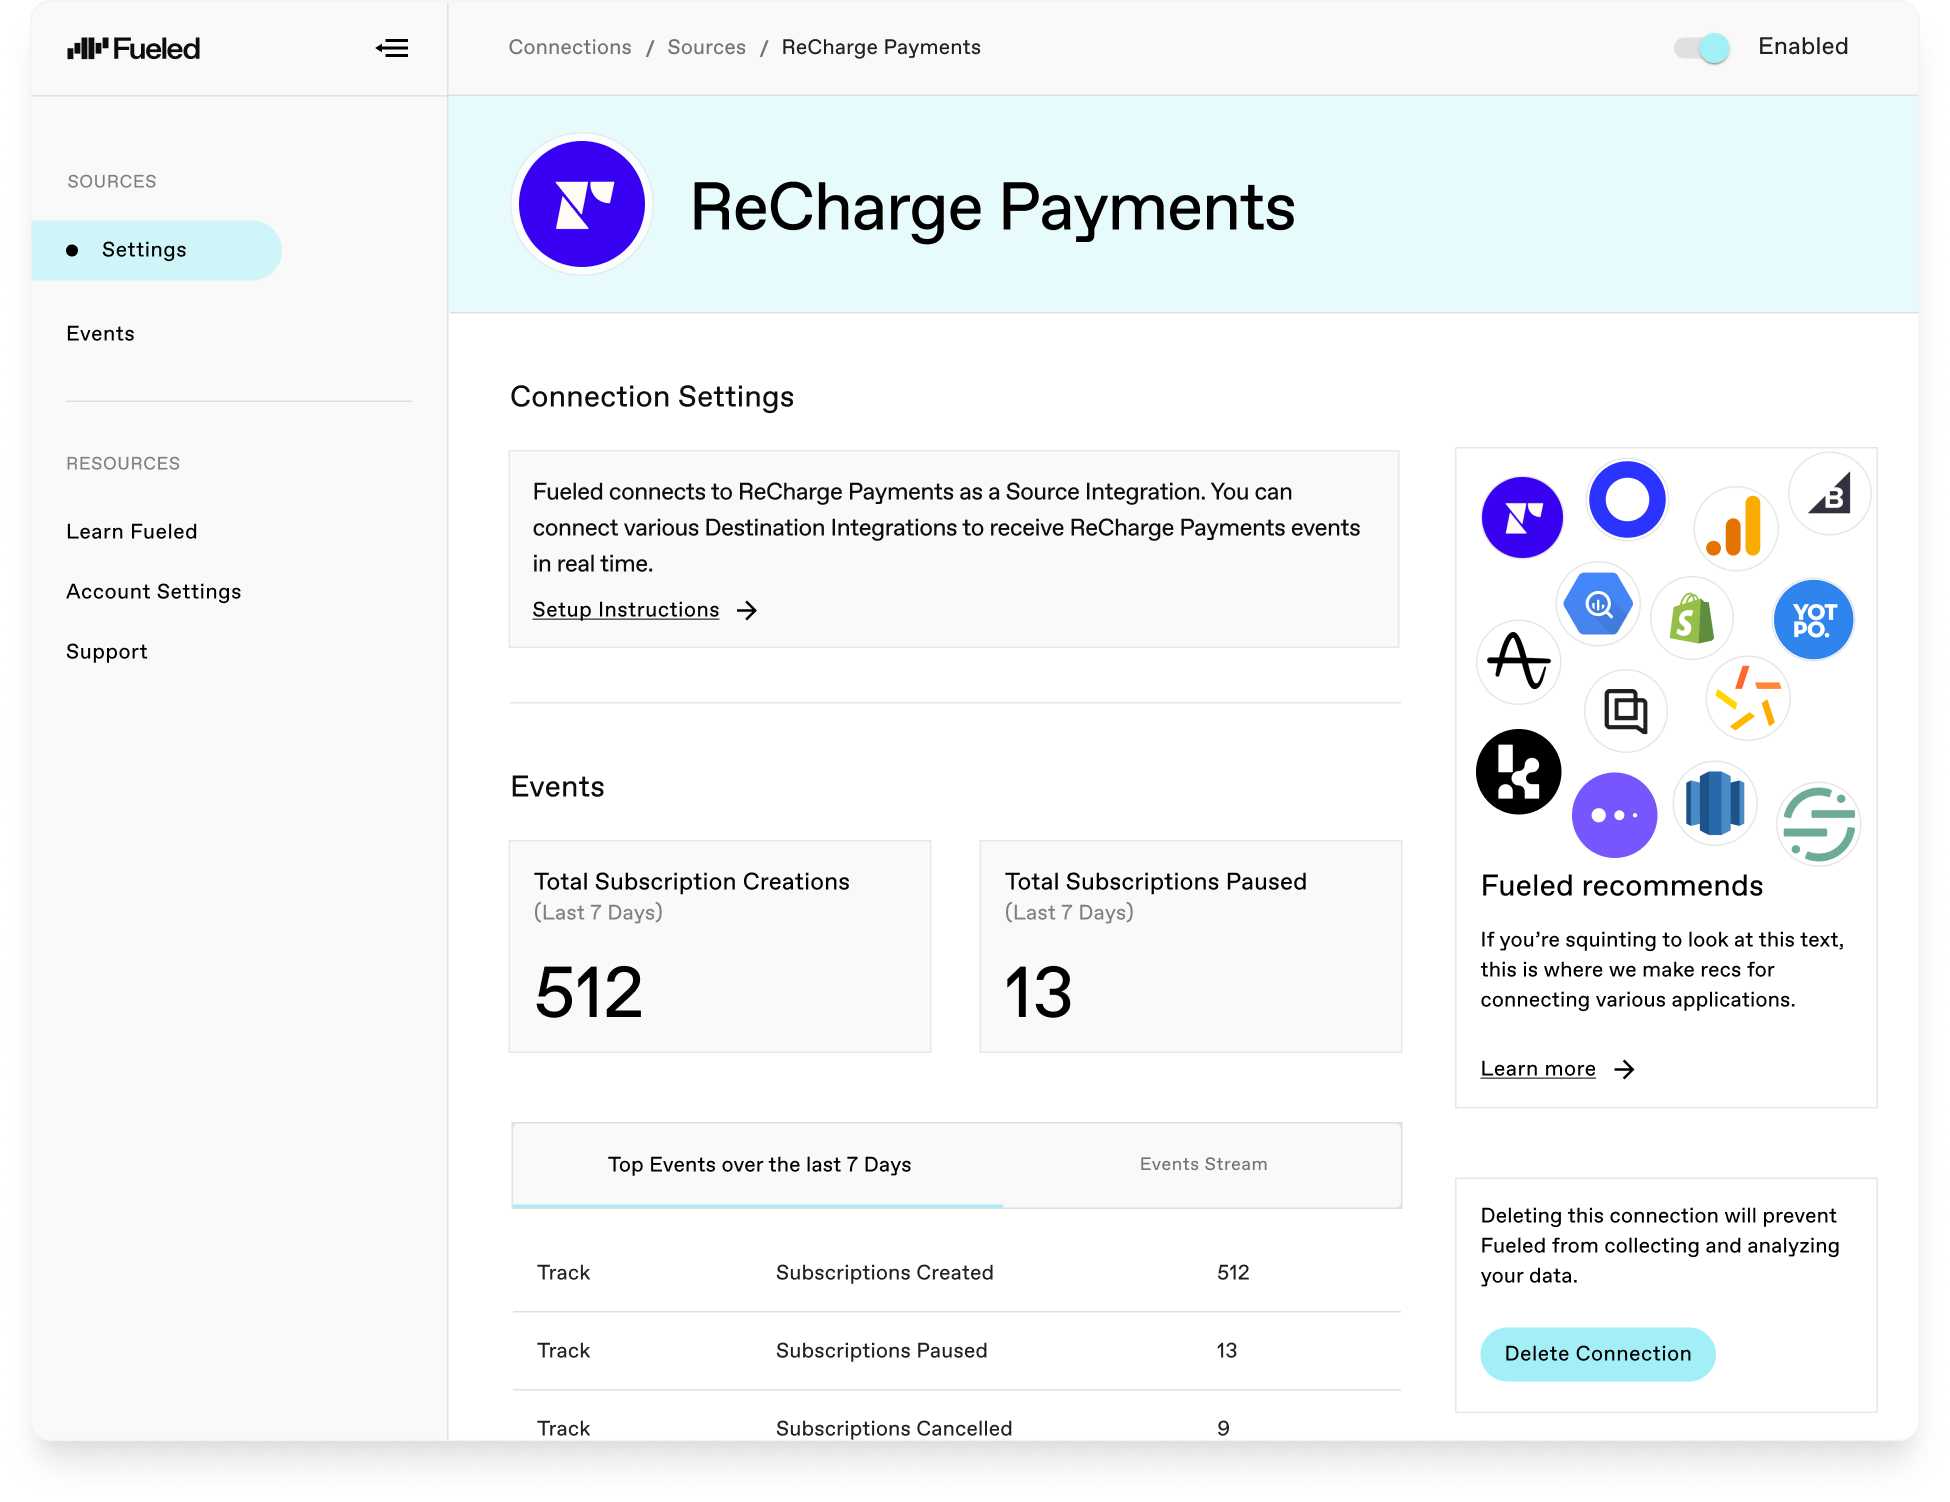The height and width of the screenshot is (1502, 1950).
Task: Toggle the Enabled connection switch
Action: (1702, 47)
